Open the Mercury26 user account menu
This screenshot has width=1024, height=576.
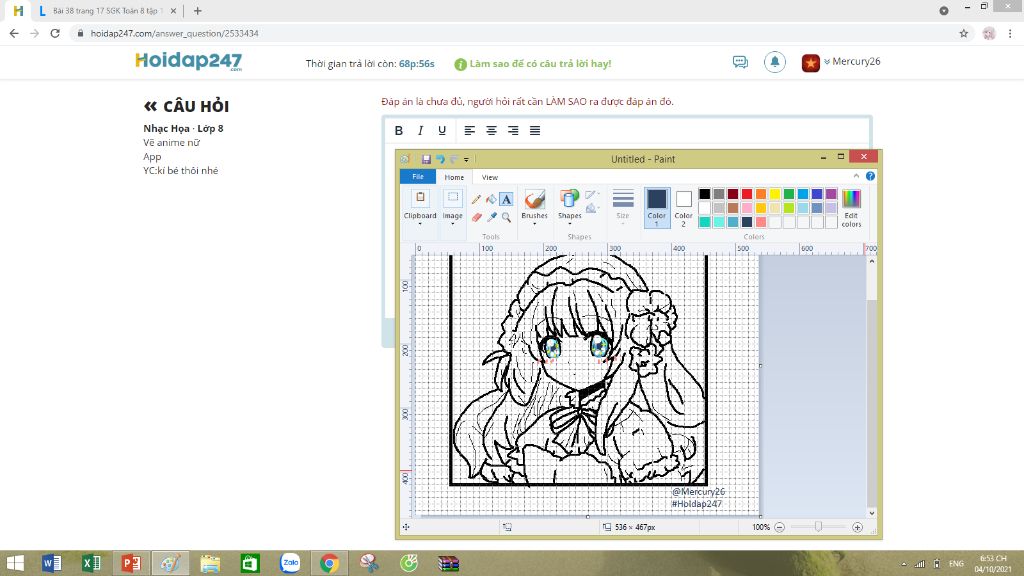pos(841,62)
